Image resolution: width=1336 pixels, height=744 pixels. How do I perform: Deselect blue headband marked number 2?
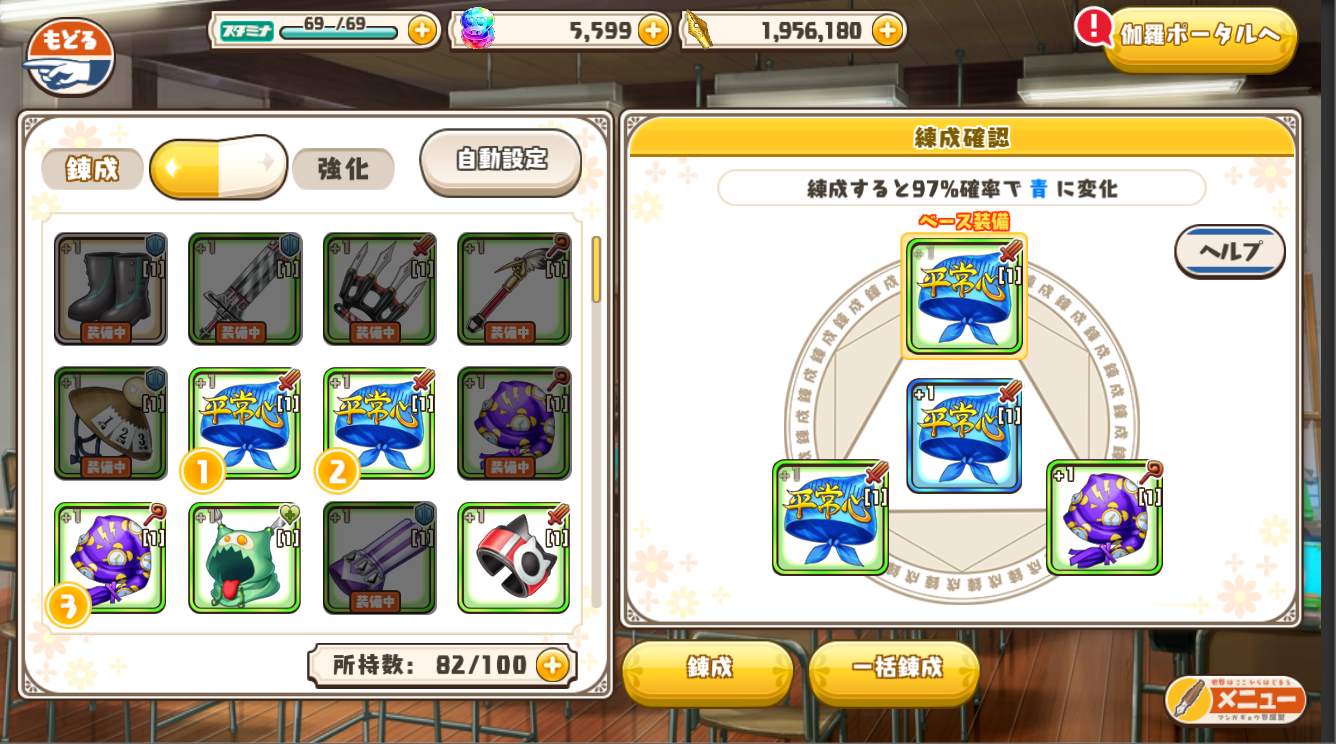(x=379, y=423)
